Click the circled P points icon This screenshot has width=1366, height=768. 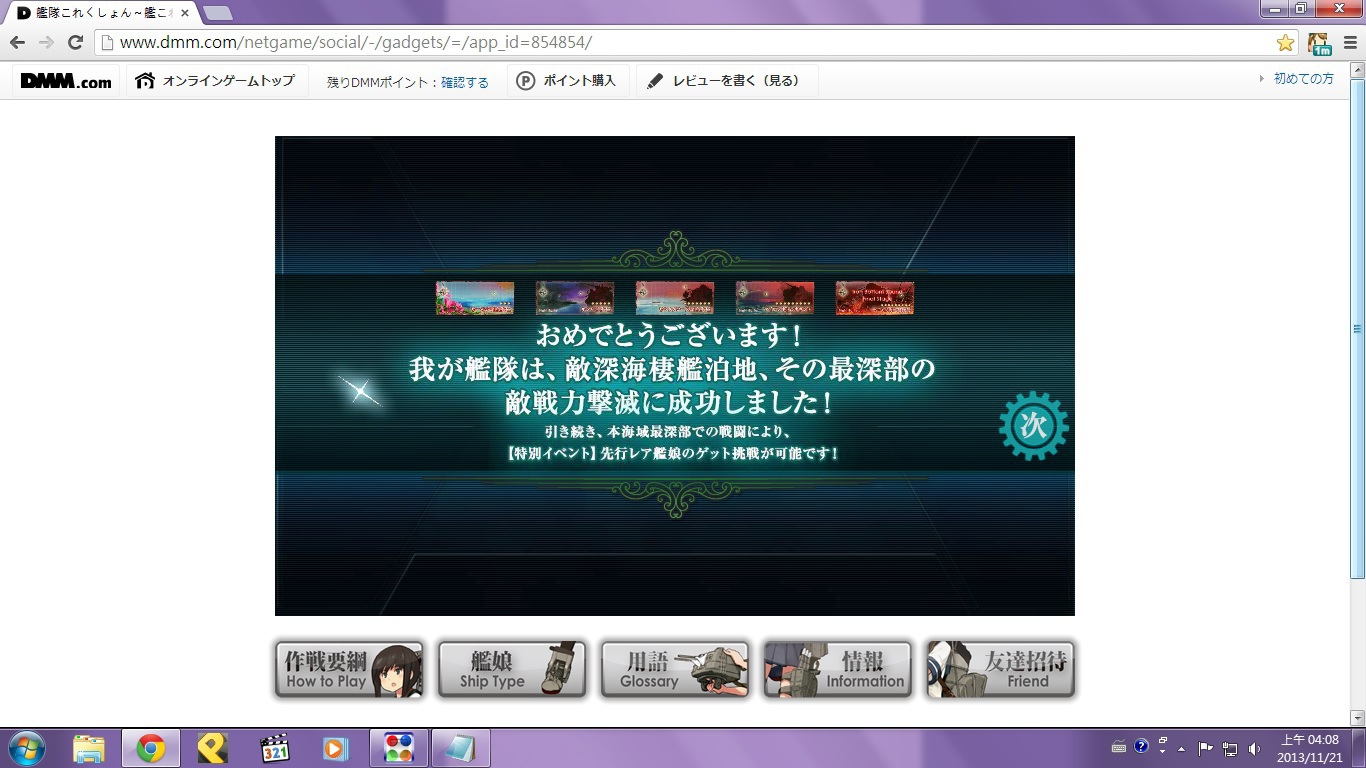[x=526, y=81]
